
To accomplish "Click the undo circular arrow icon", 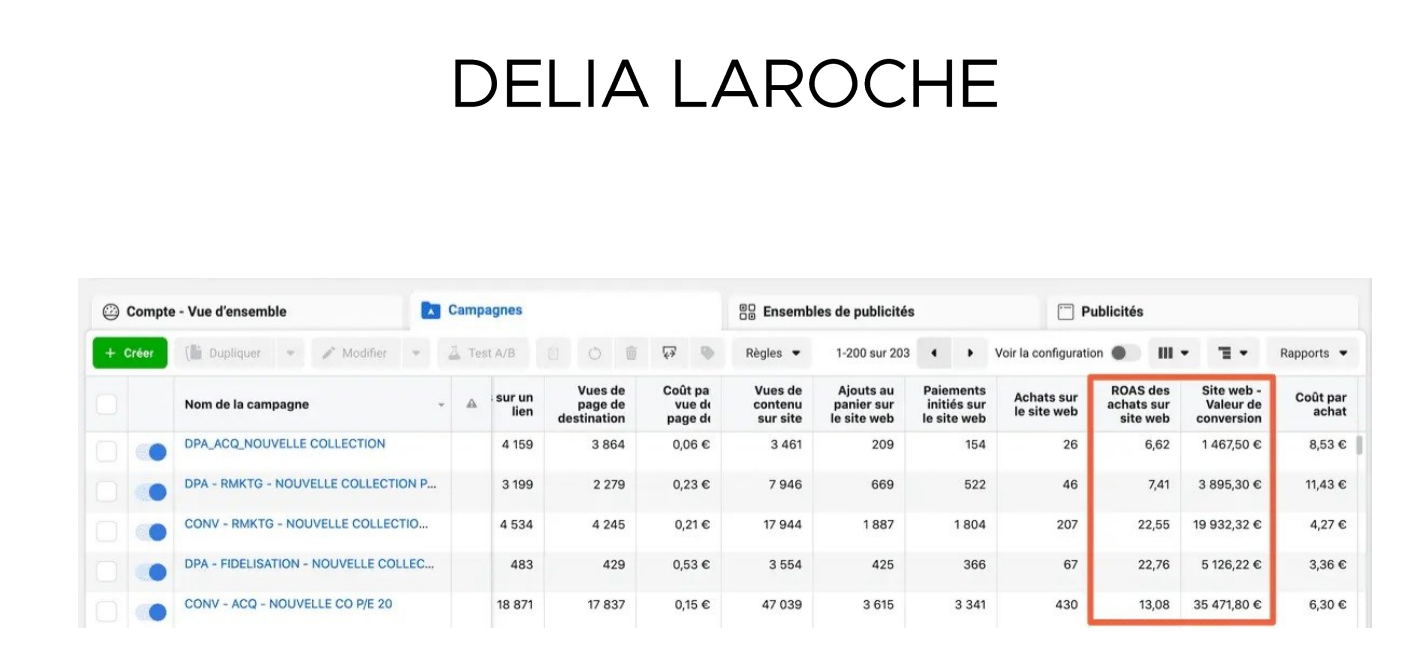I will (x=594, y=353).
